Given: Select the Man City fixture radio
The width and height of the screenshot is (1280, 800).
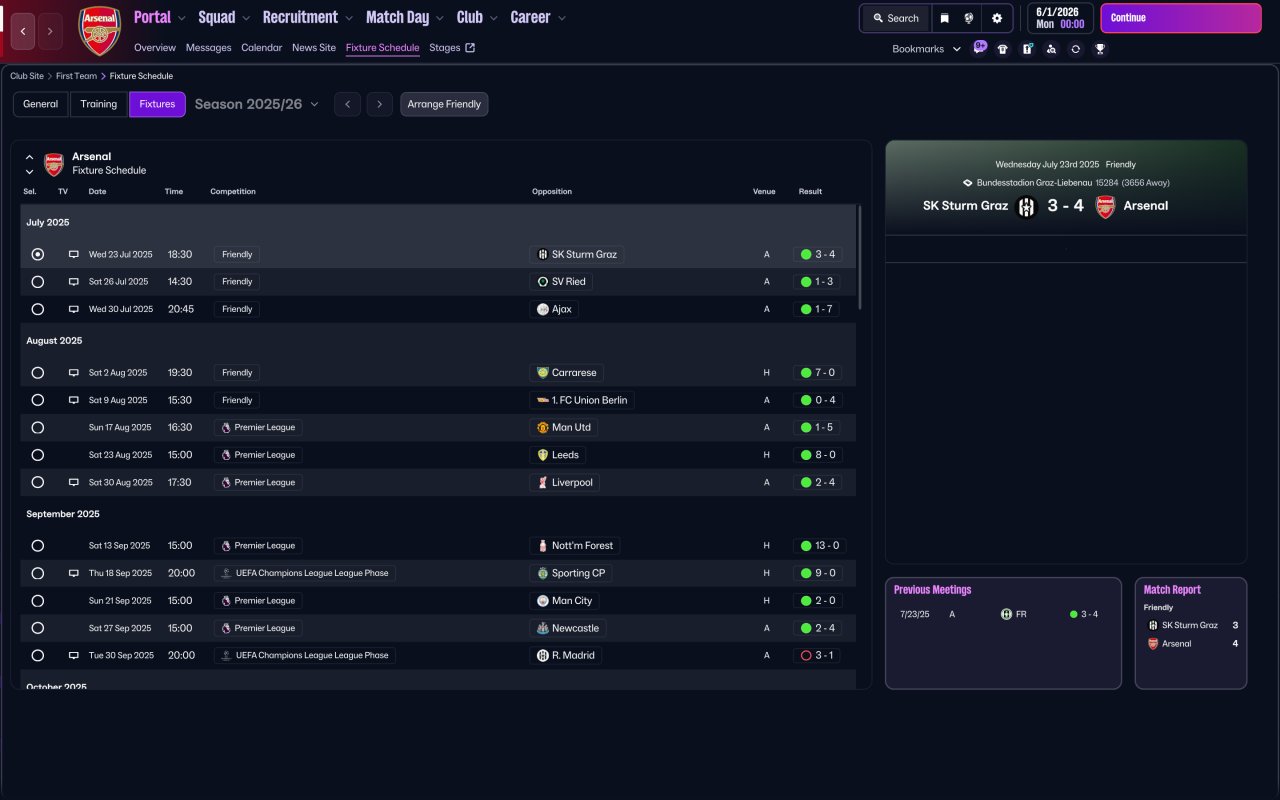Looking at the screenshot, I should click(x=38, y=601).
